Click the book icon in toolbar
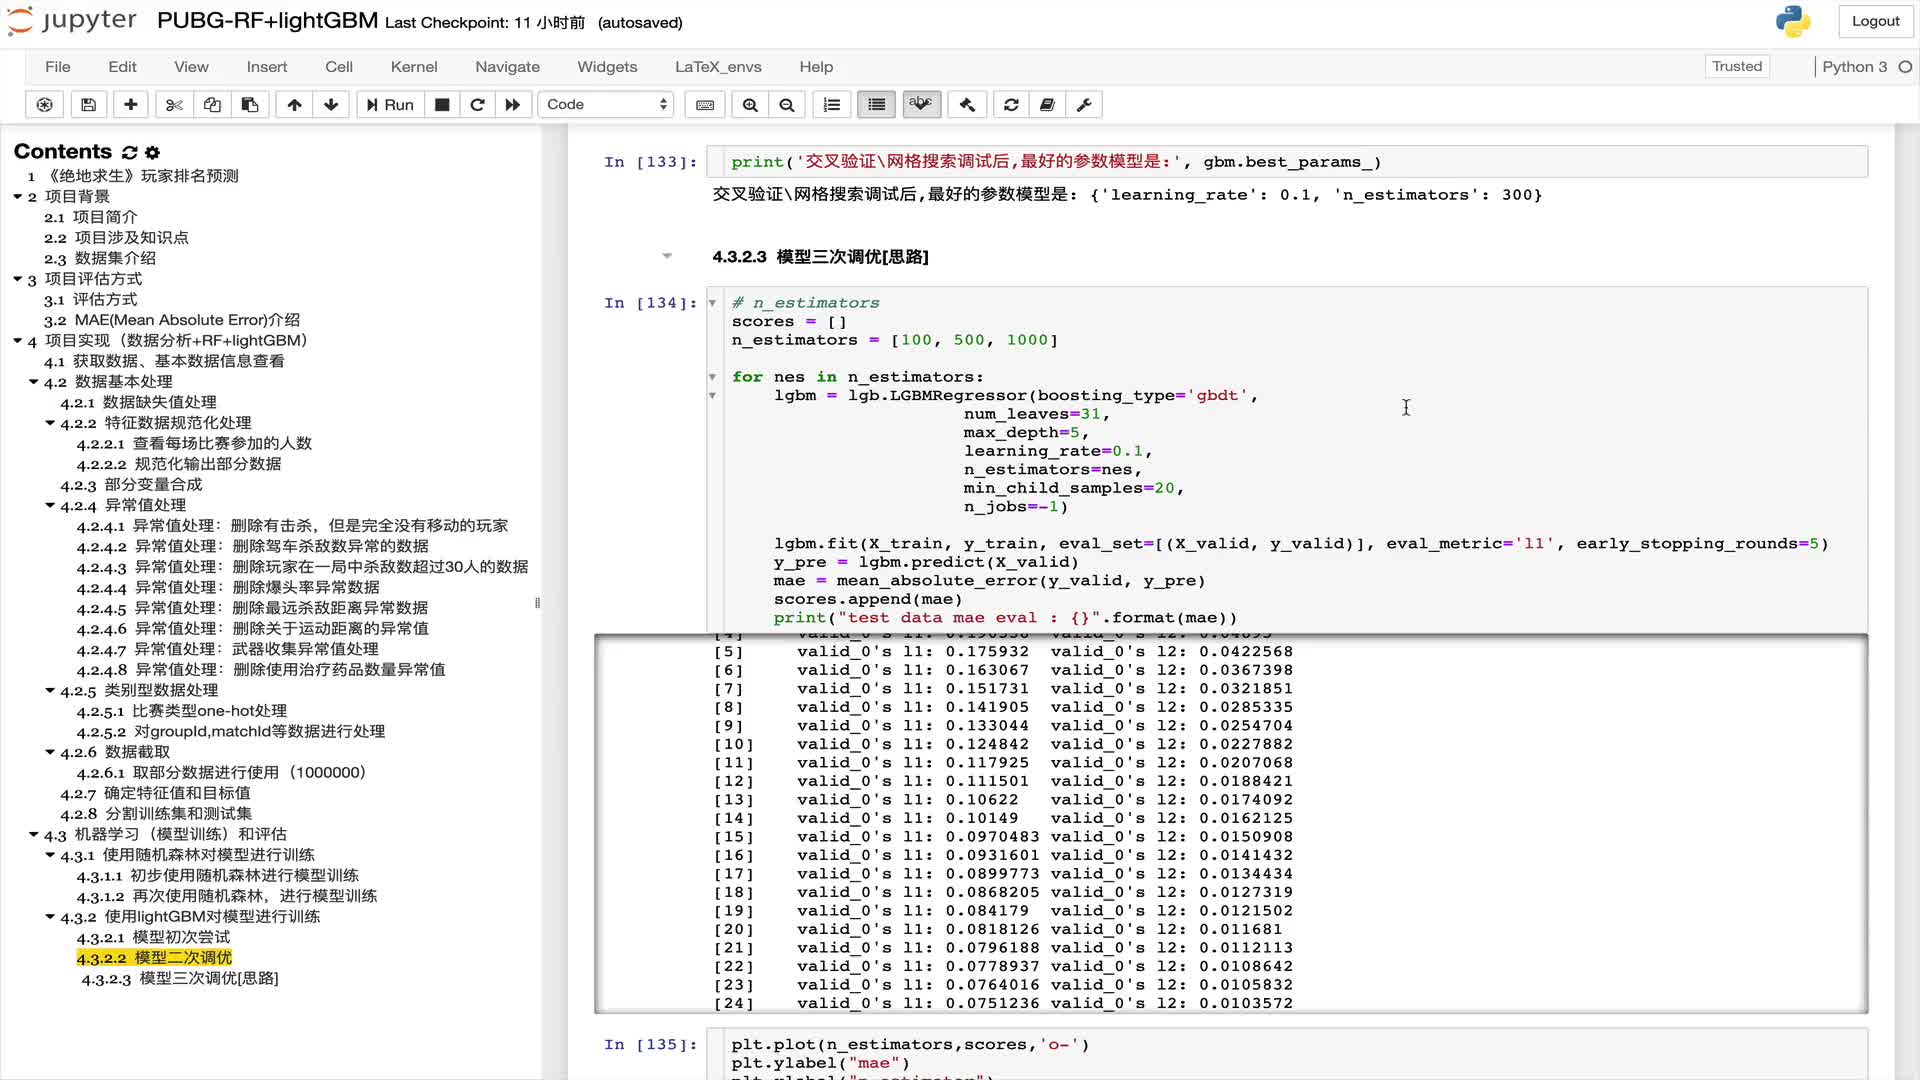1920x1080 pixels. click(x=1047, y=104)
